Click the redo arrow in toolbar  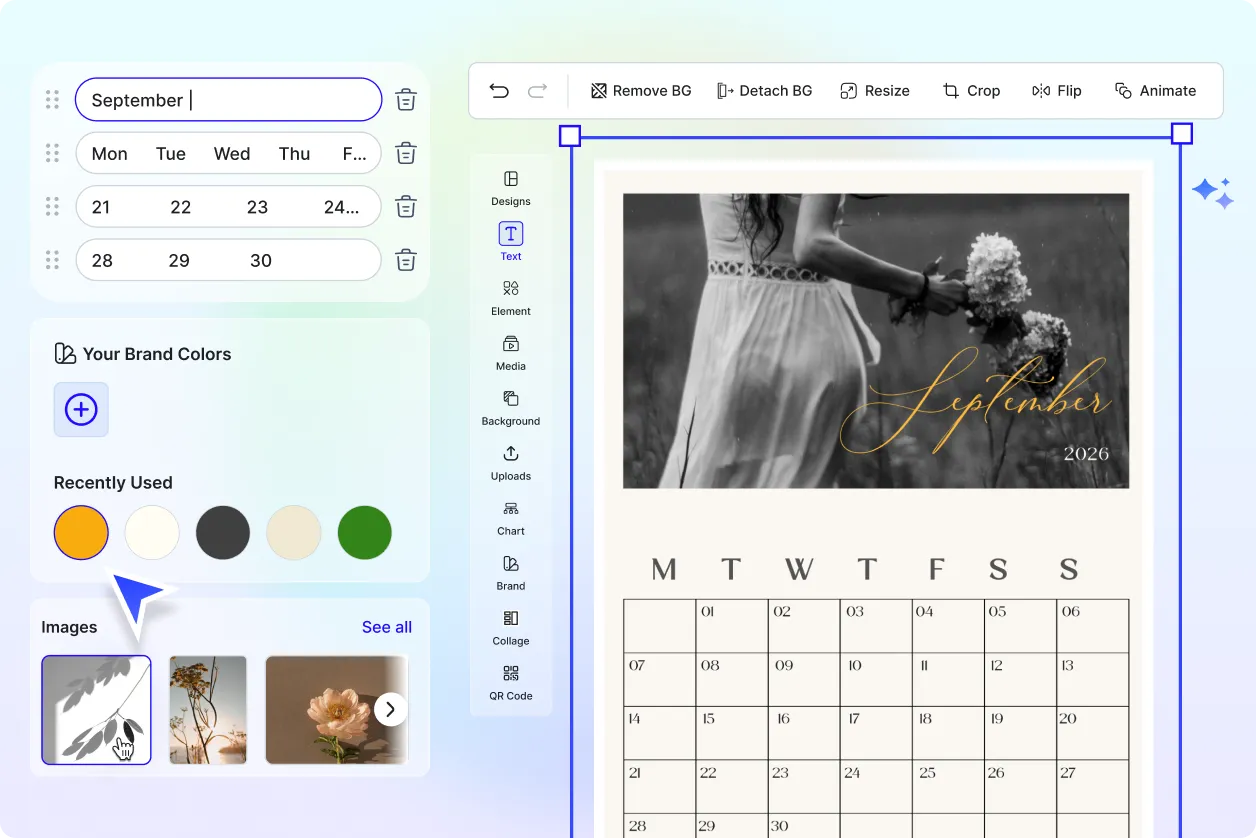point(537,91)
